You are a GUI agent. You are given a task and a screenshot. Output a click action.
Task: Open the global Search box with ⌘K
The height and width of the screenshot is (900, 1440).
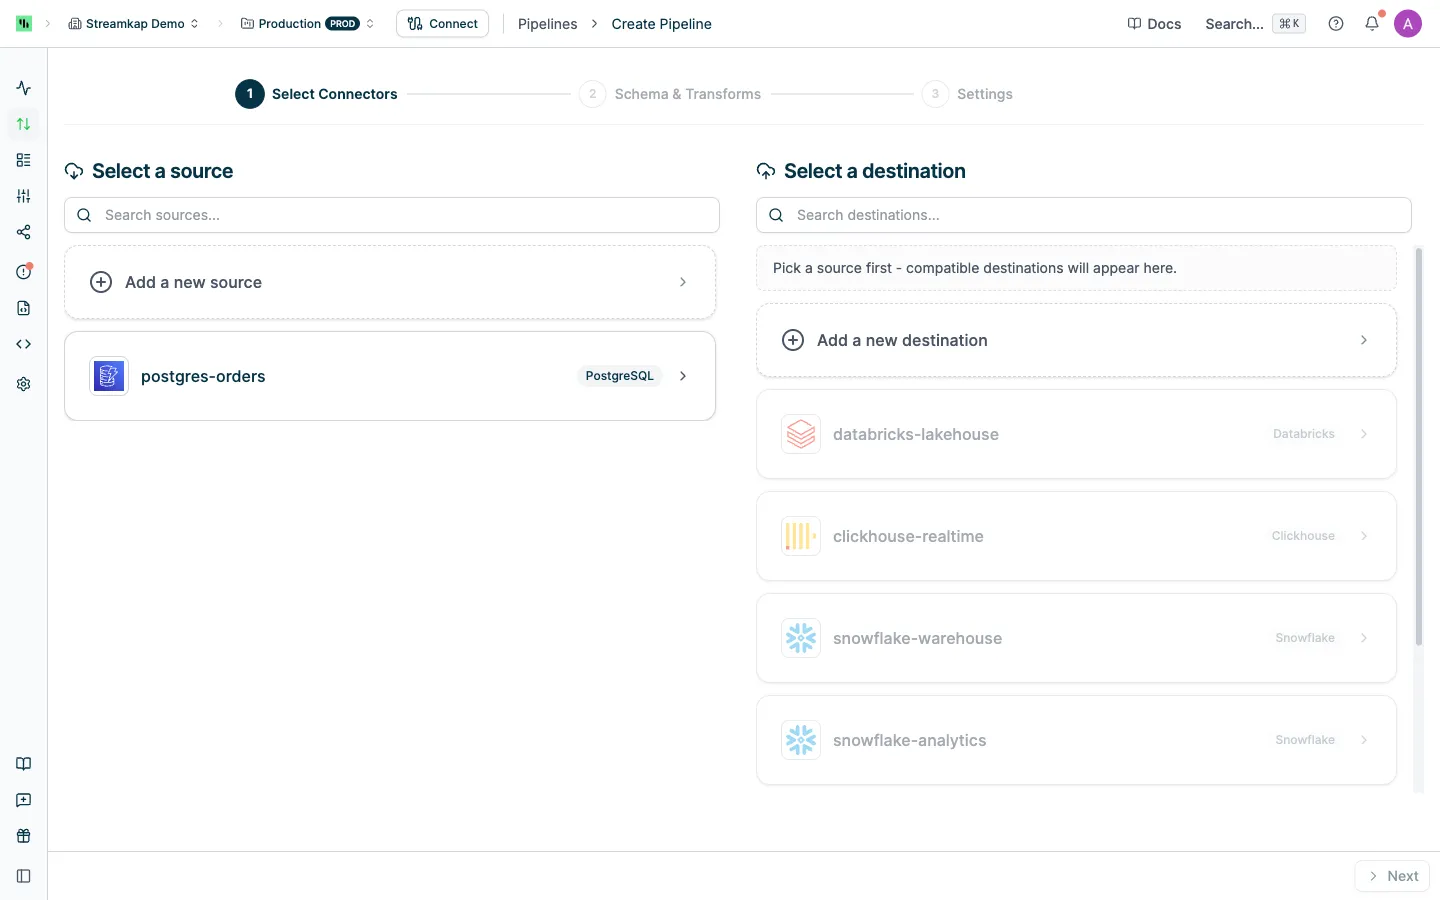1255,24
